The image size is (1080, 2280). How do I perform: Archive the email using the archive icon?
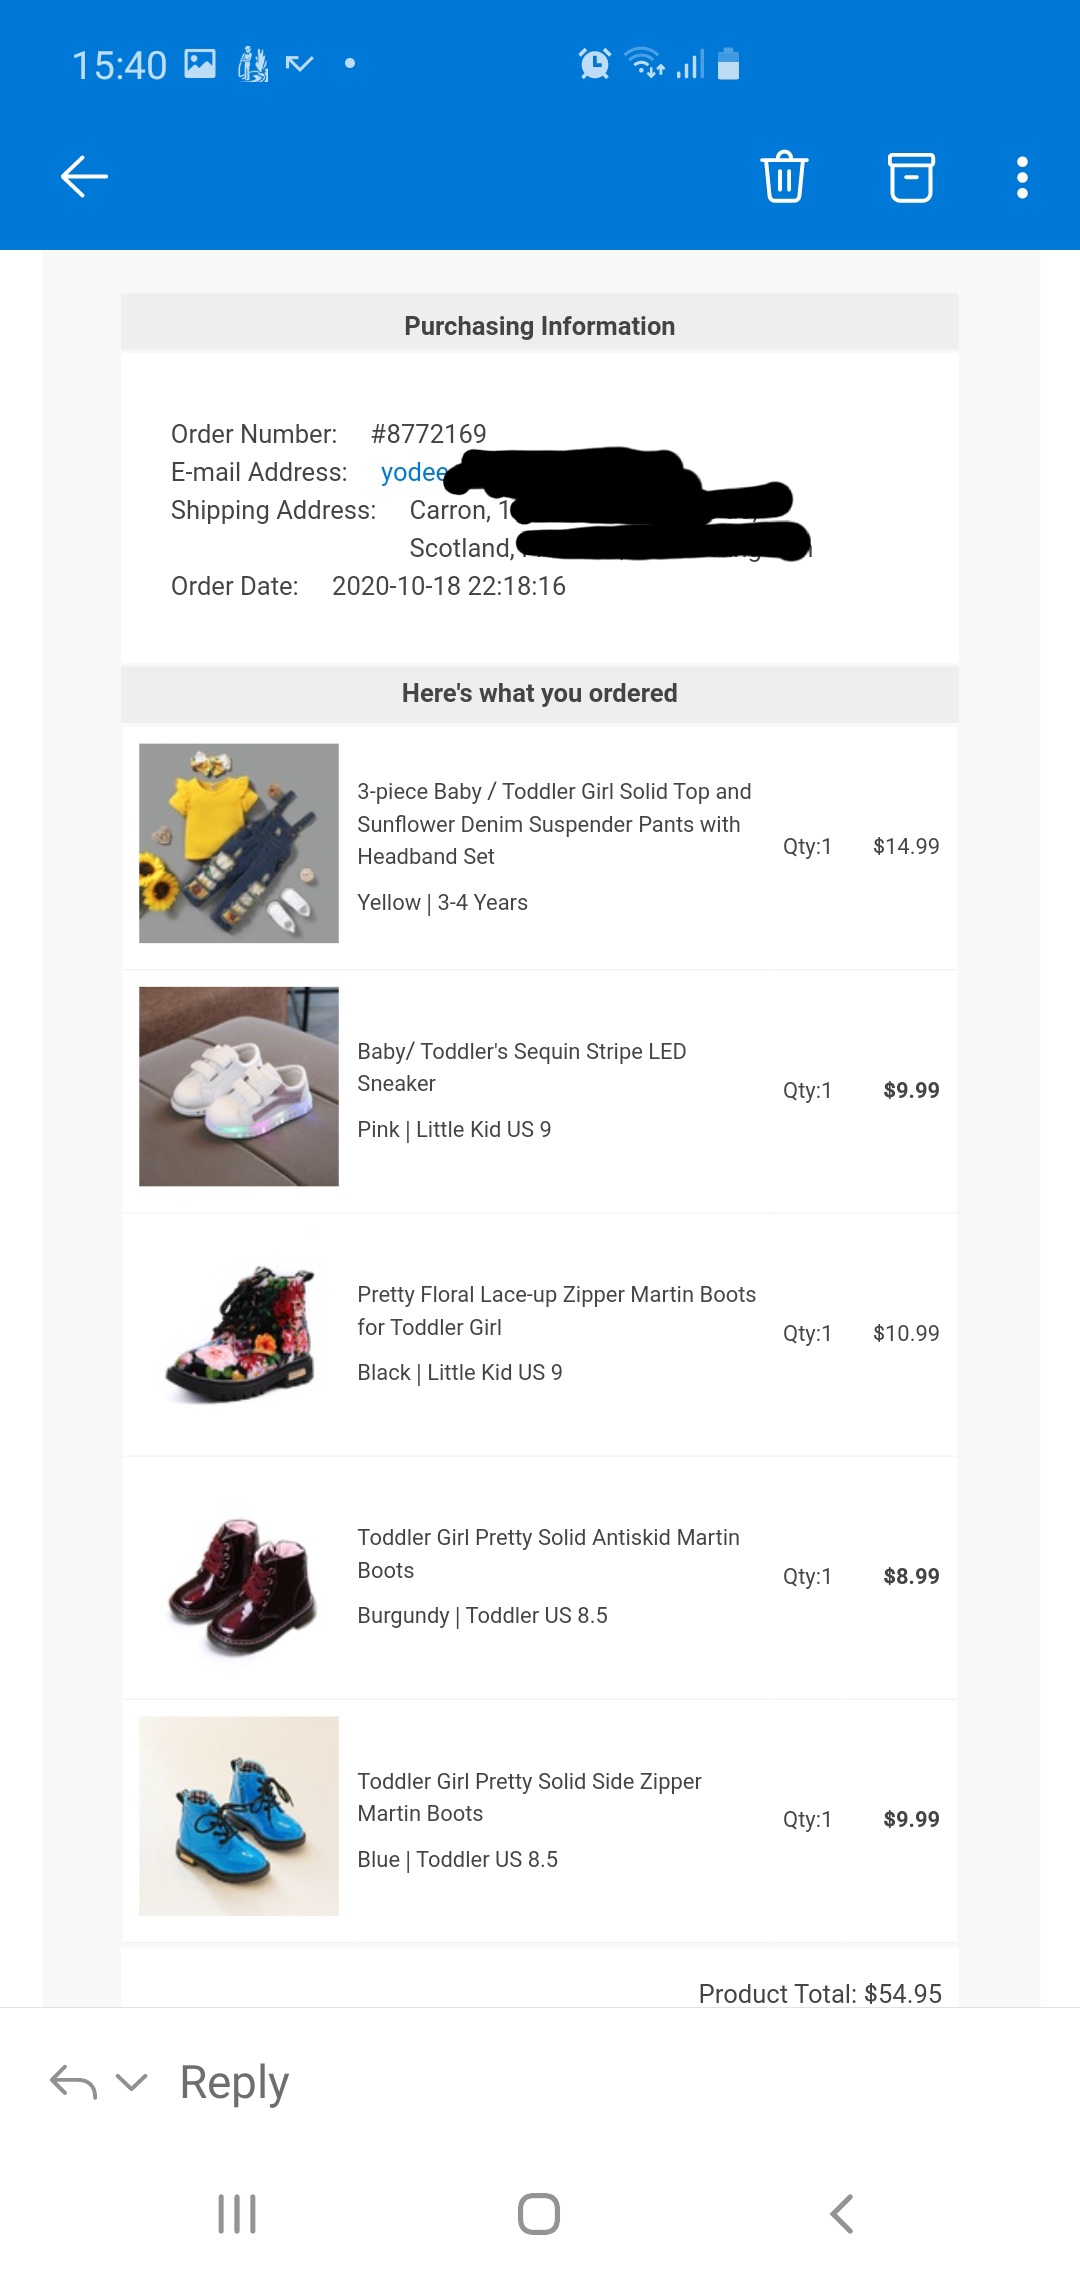pyautogui.click(x=911, y=177)
